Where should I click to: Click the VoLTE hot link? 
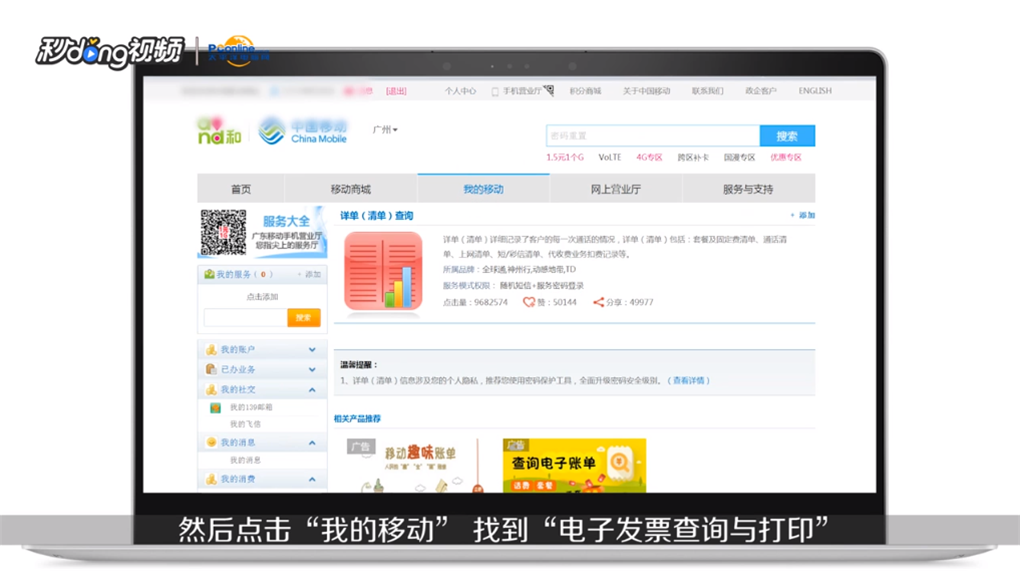[x=610, y=157]
